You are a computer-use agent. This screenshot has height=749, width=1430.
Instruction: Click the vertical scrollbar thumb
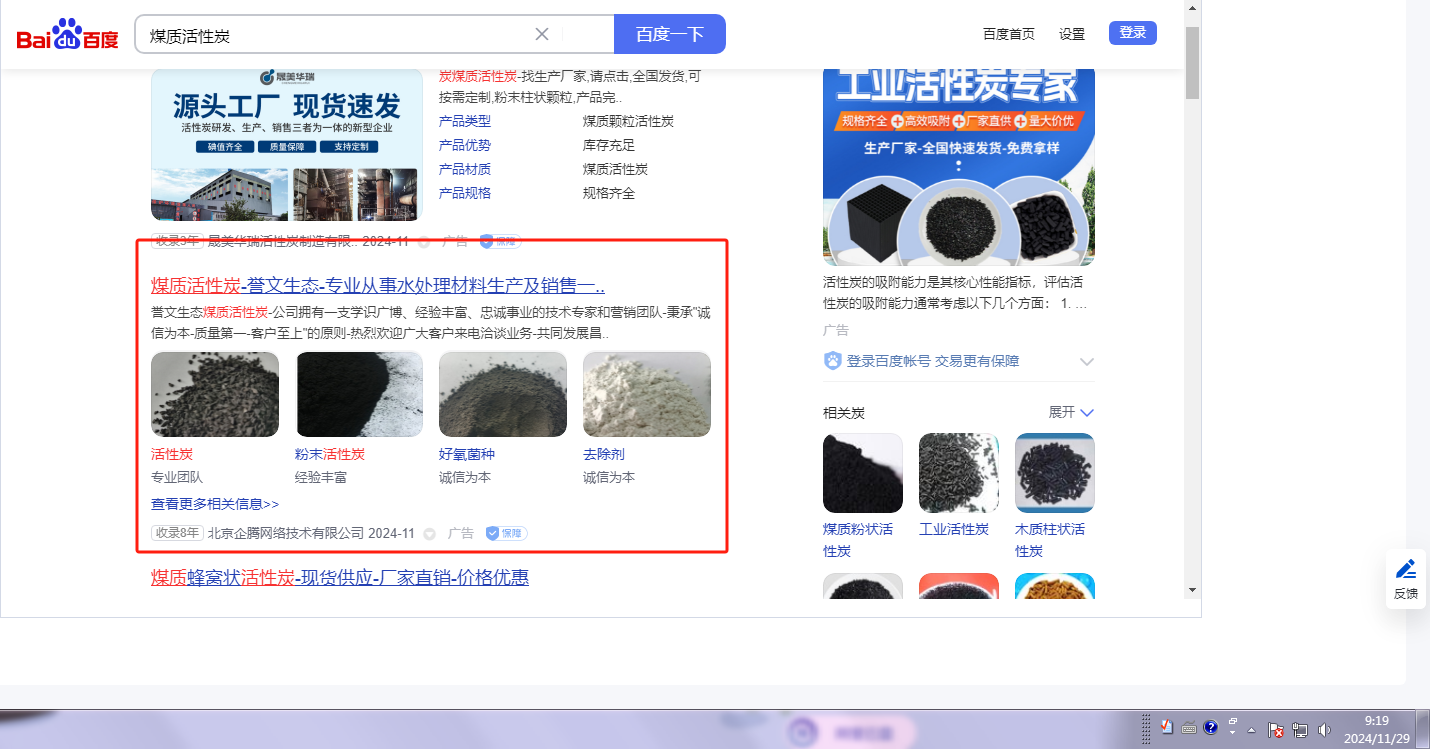[1192, 62]
